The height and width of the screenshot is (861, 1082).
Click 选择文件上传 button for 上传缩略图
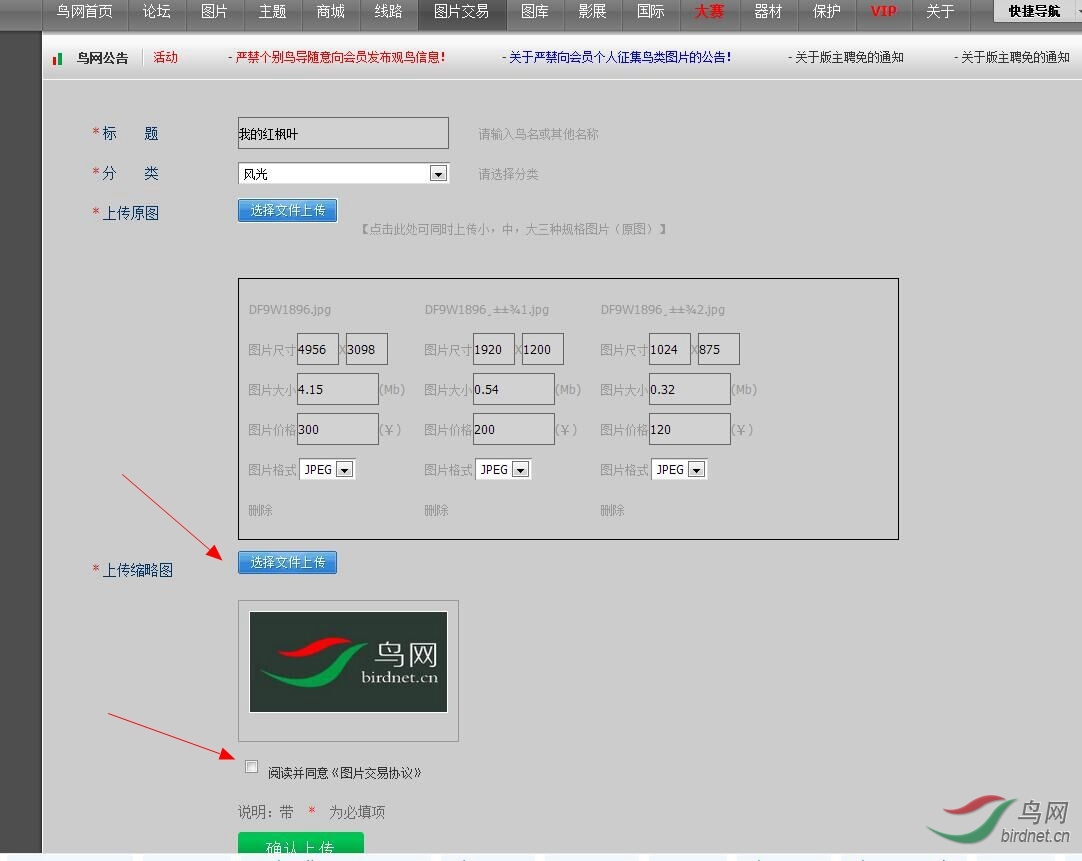click(x=287, y=562)
